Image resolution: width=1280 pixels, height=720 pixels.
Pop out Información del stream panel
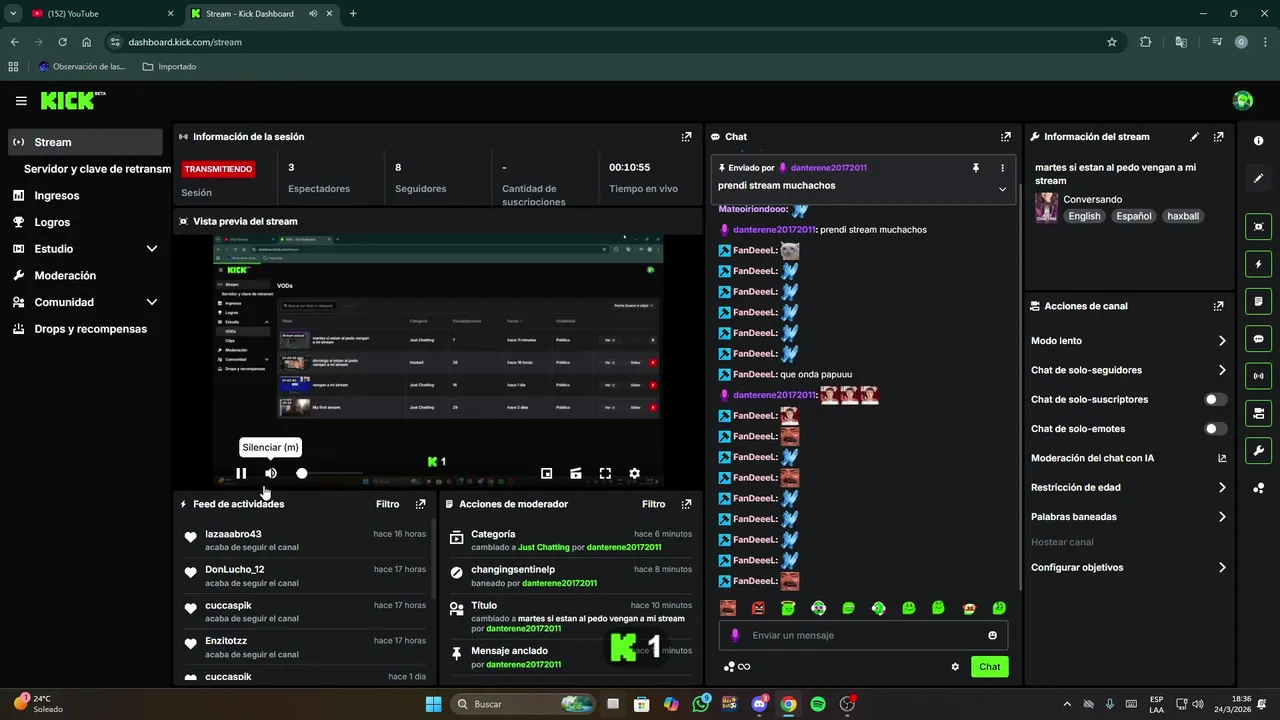(x=1218, y=137)
